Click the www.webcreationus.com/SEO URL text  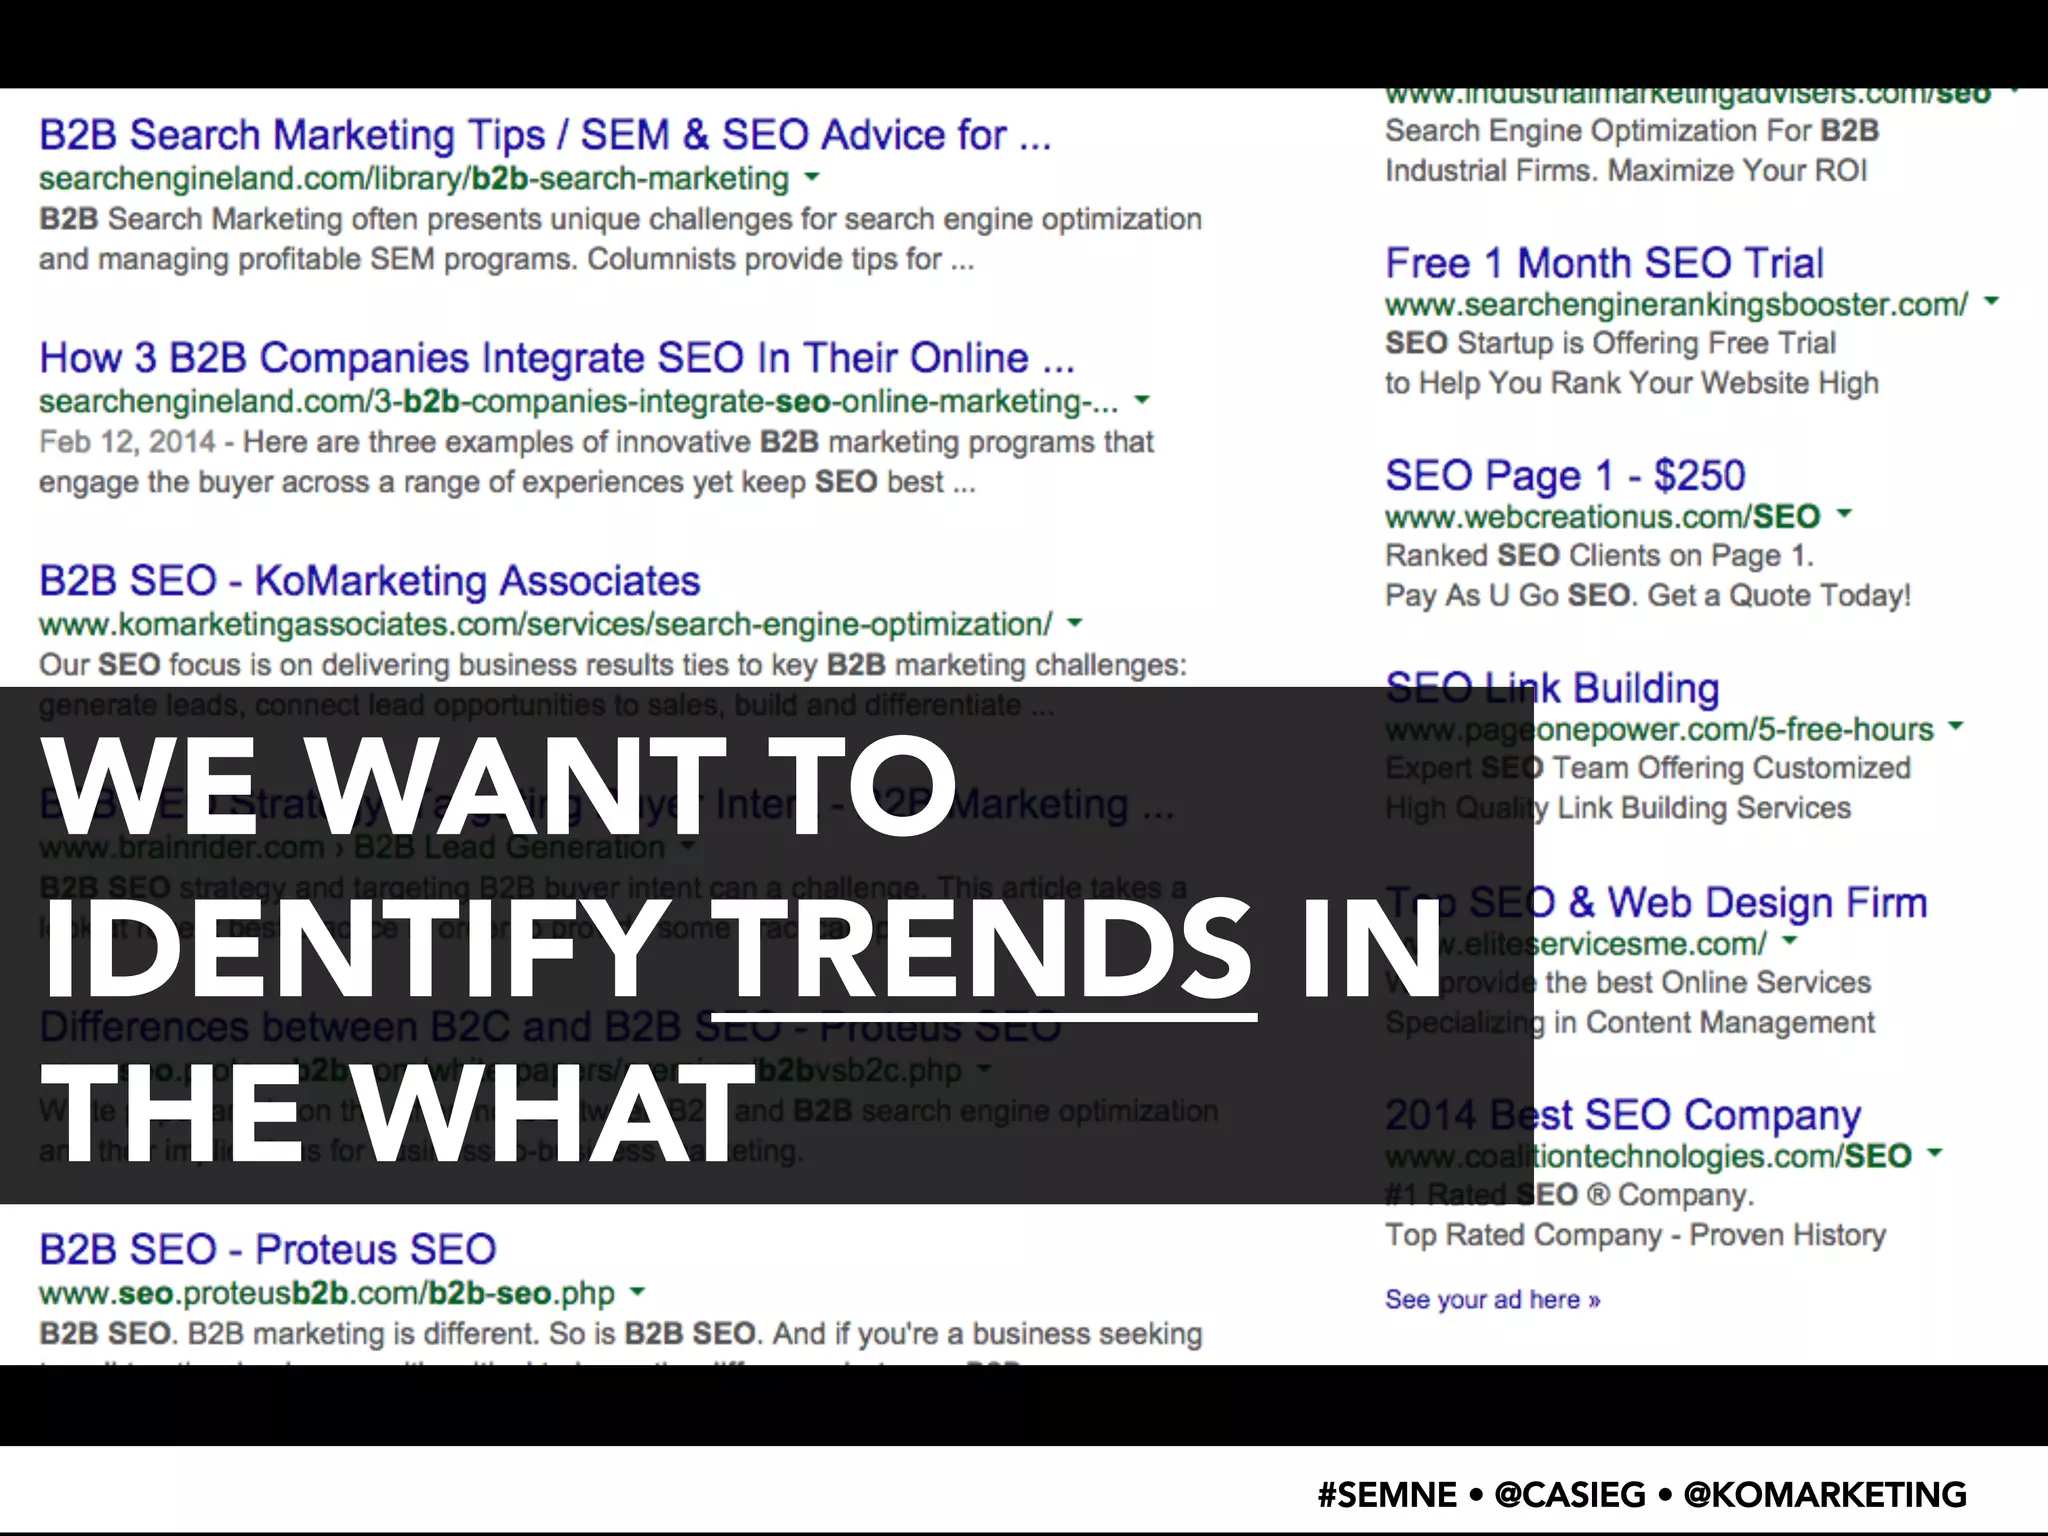(x=1603, y=517)
